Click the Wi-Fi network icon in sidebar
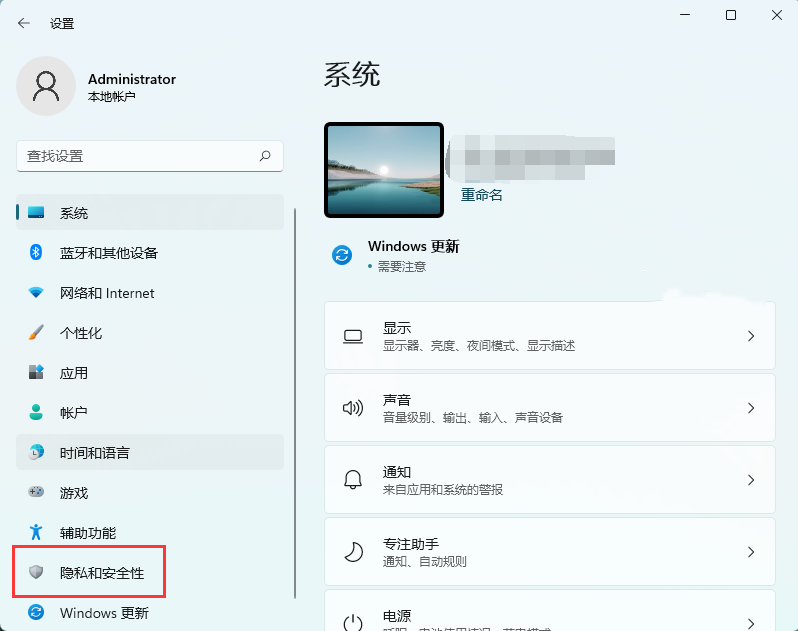 pos(36,293)
